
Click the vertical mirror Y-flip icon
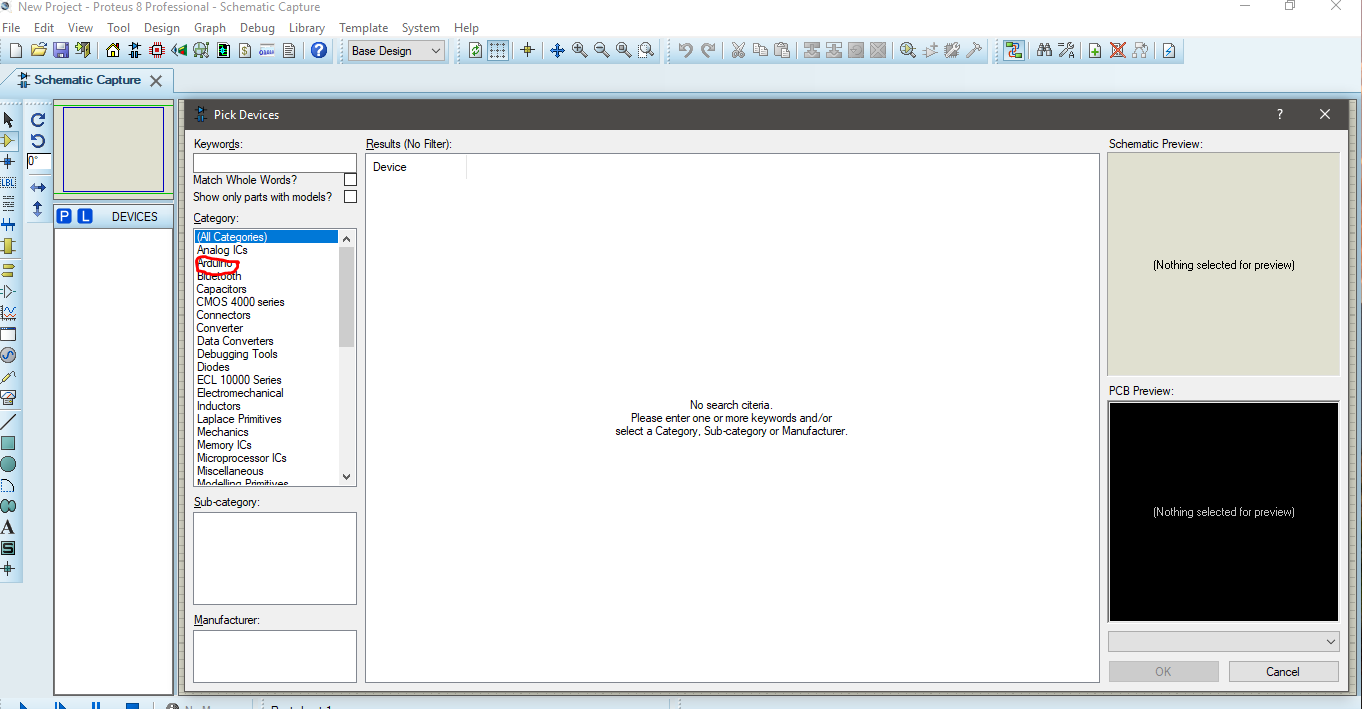point(38,209)
